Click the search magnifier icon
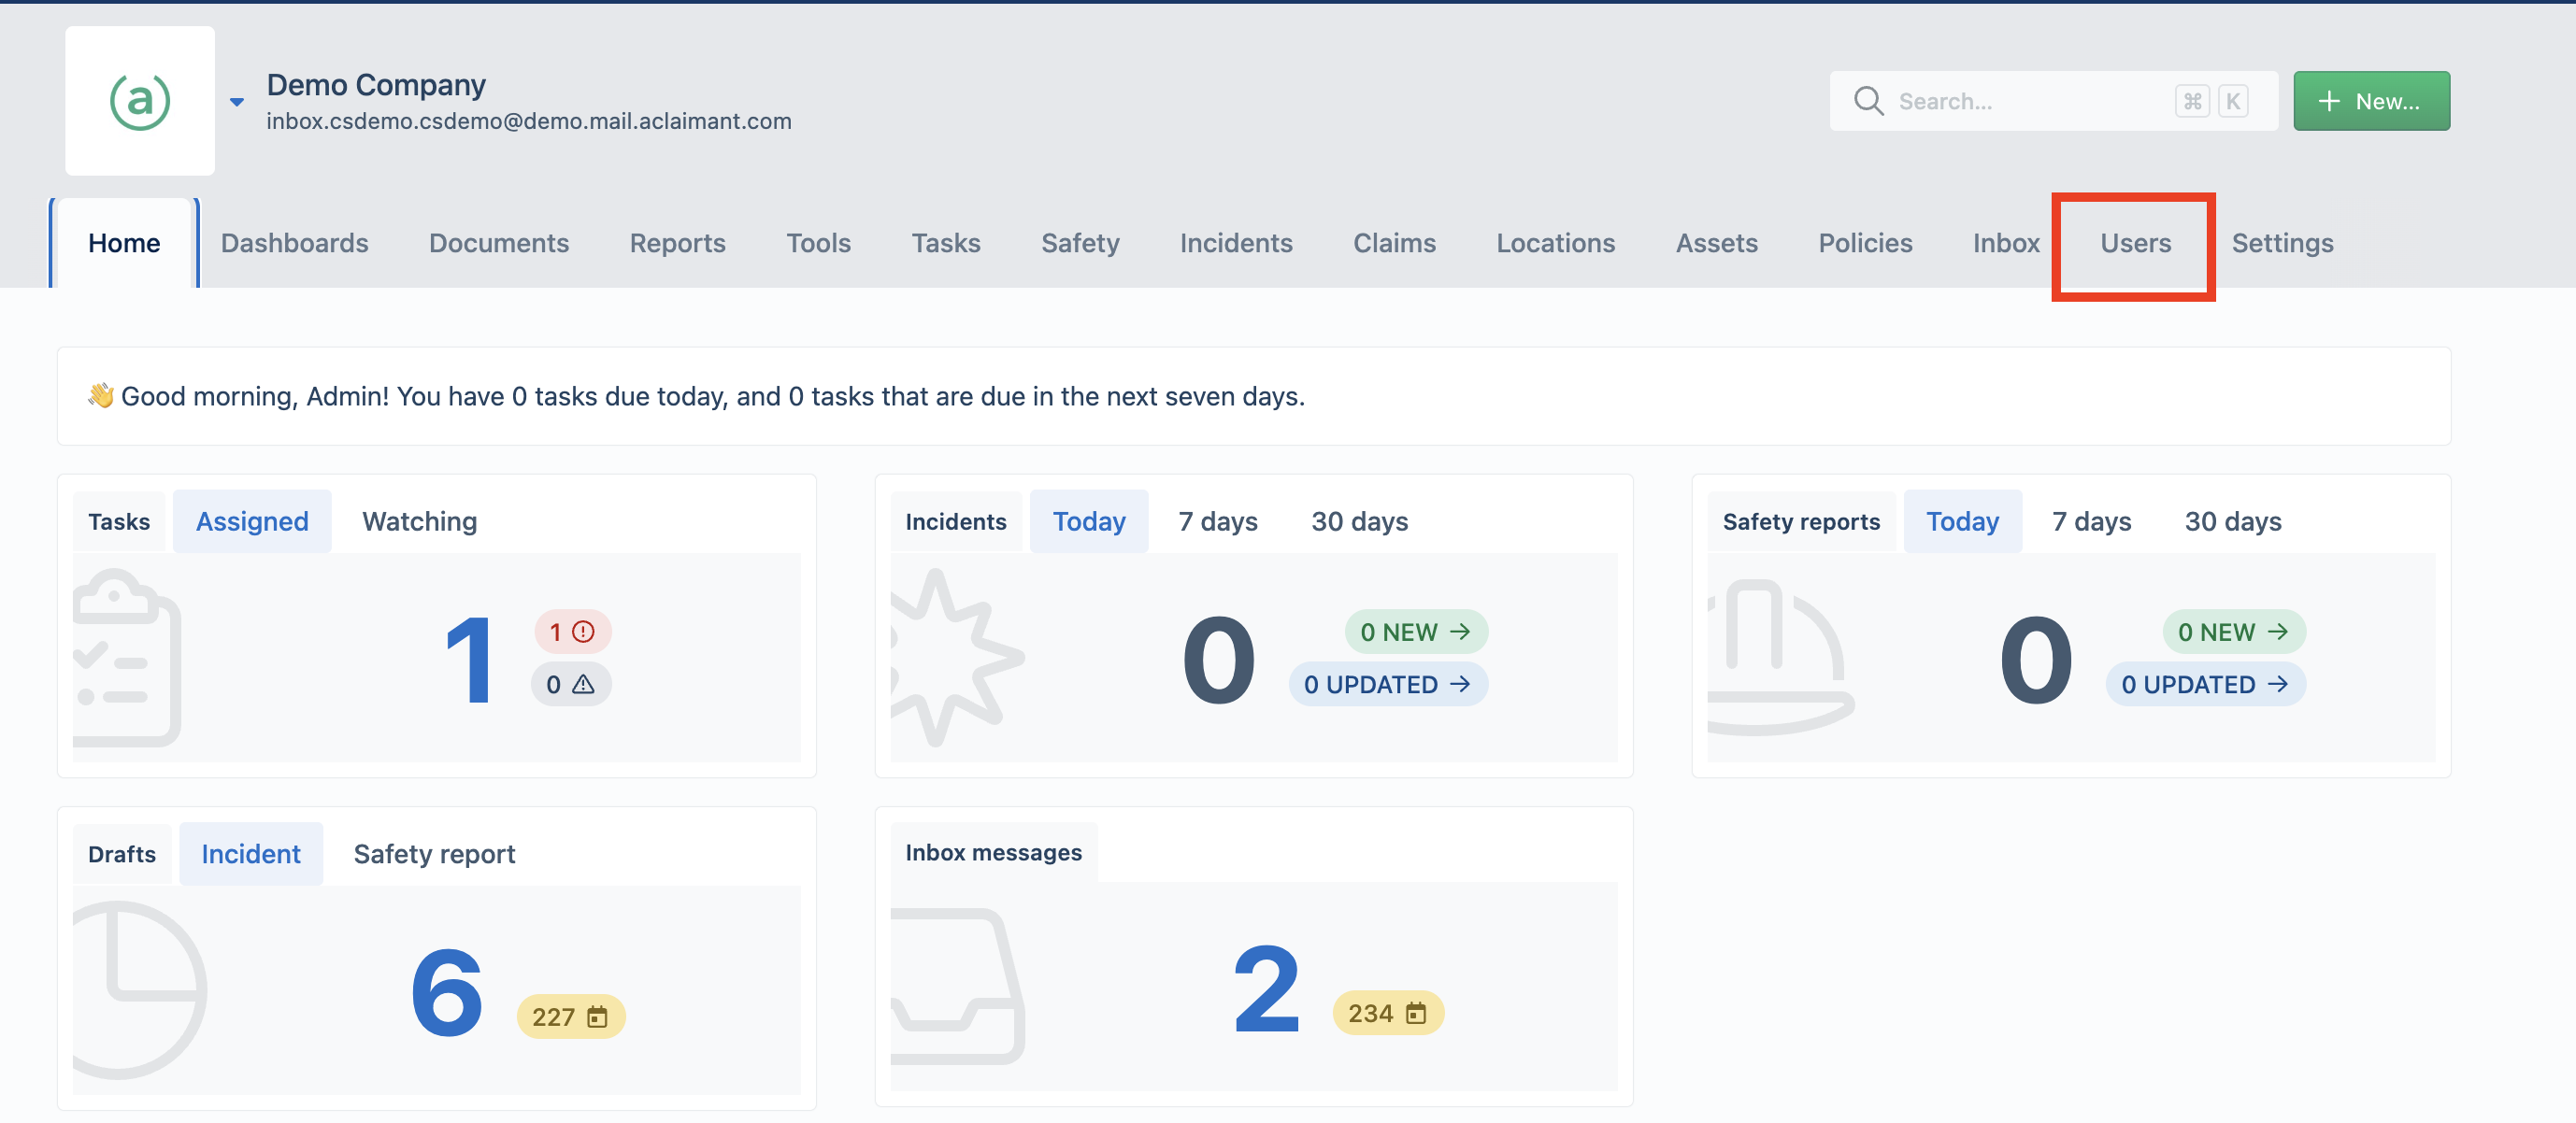Viewport: 2576px width, 1123px height. pyautogui.click(x=1868, y=101)
